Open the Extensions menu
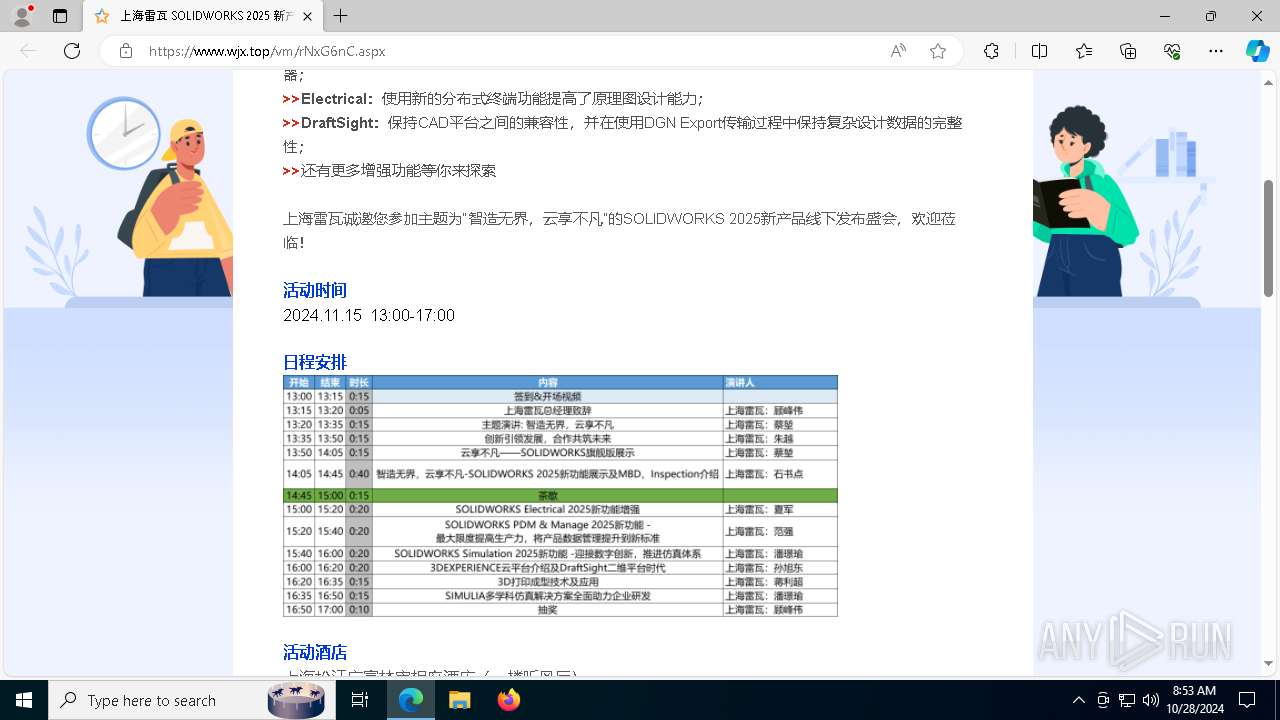1280x720 pixels. click(991, 51)
